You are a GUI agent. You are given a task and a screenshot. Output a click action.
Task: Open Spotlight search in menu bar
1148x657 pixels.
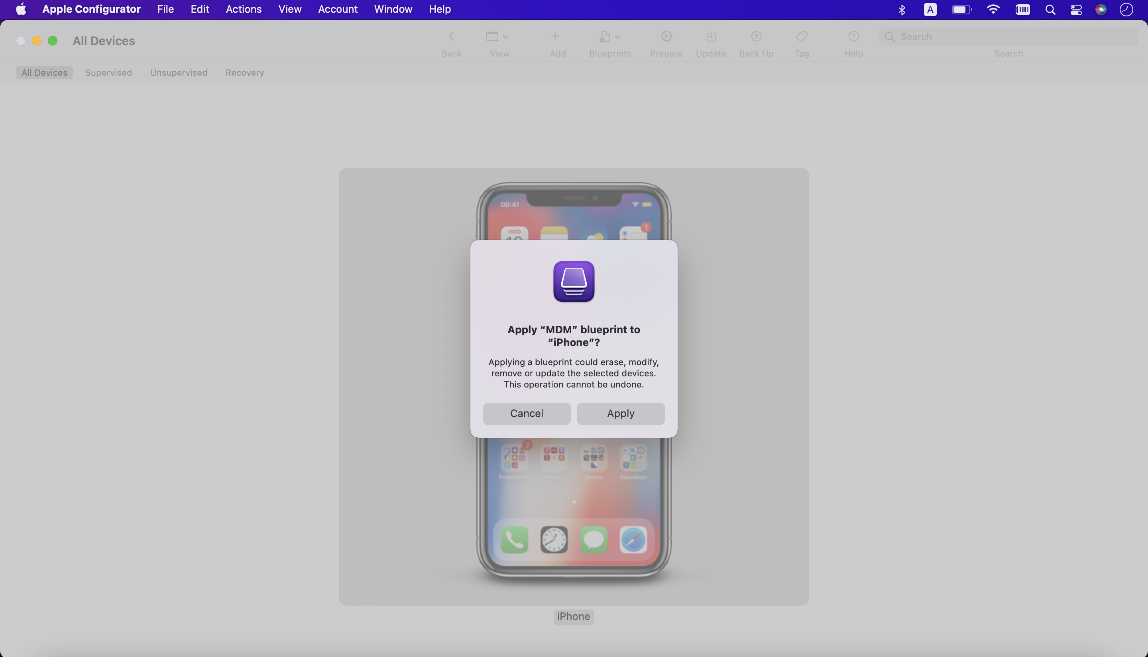1050,10
